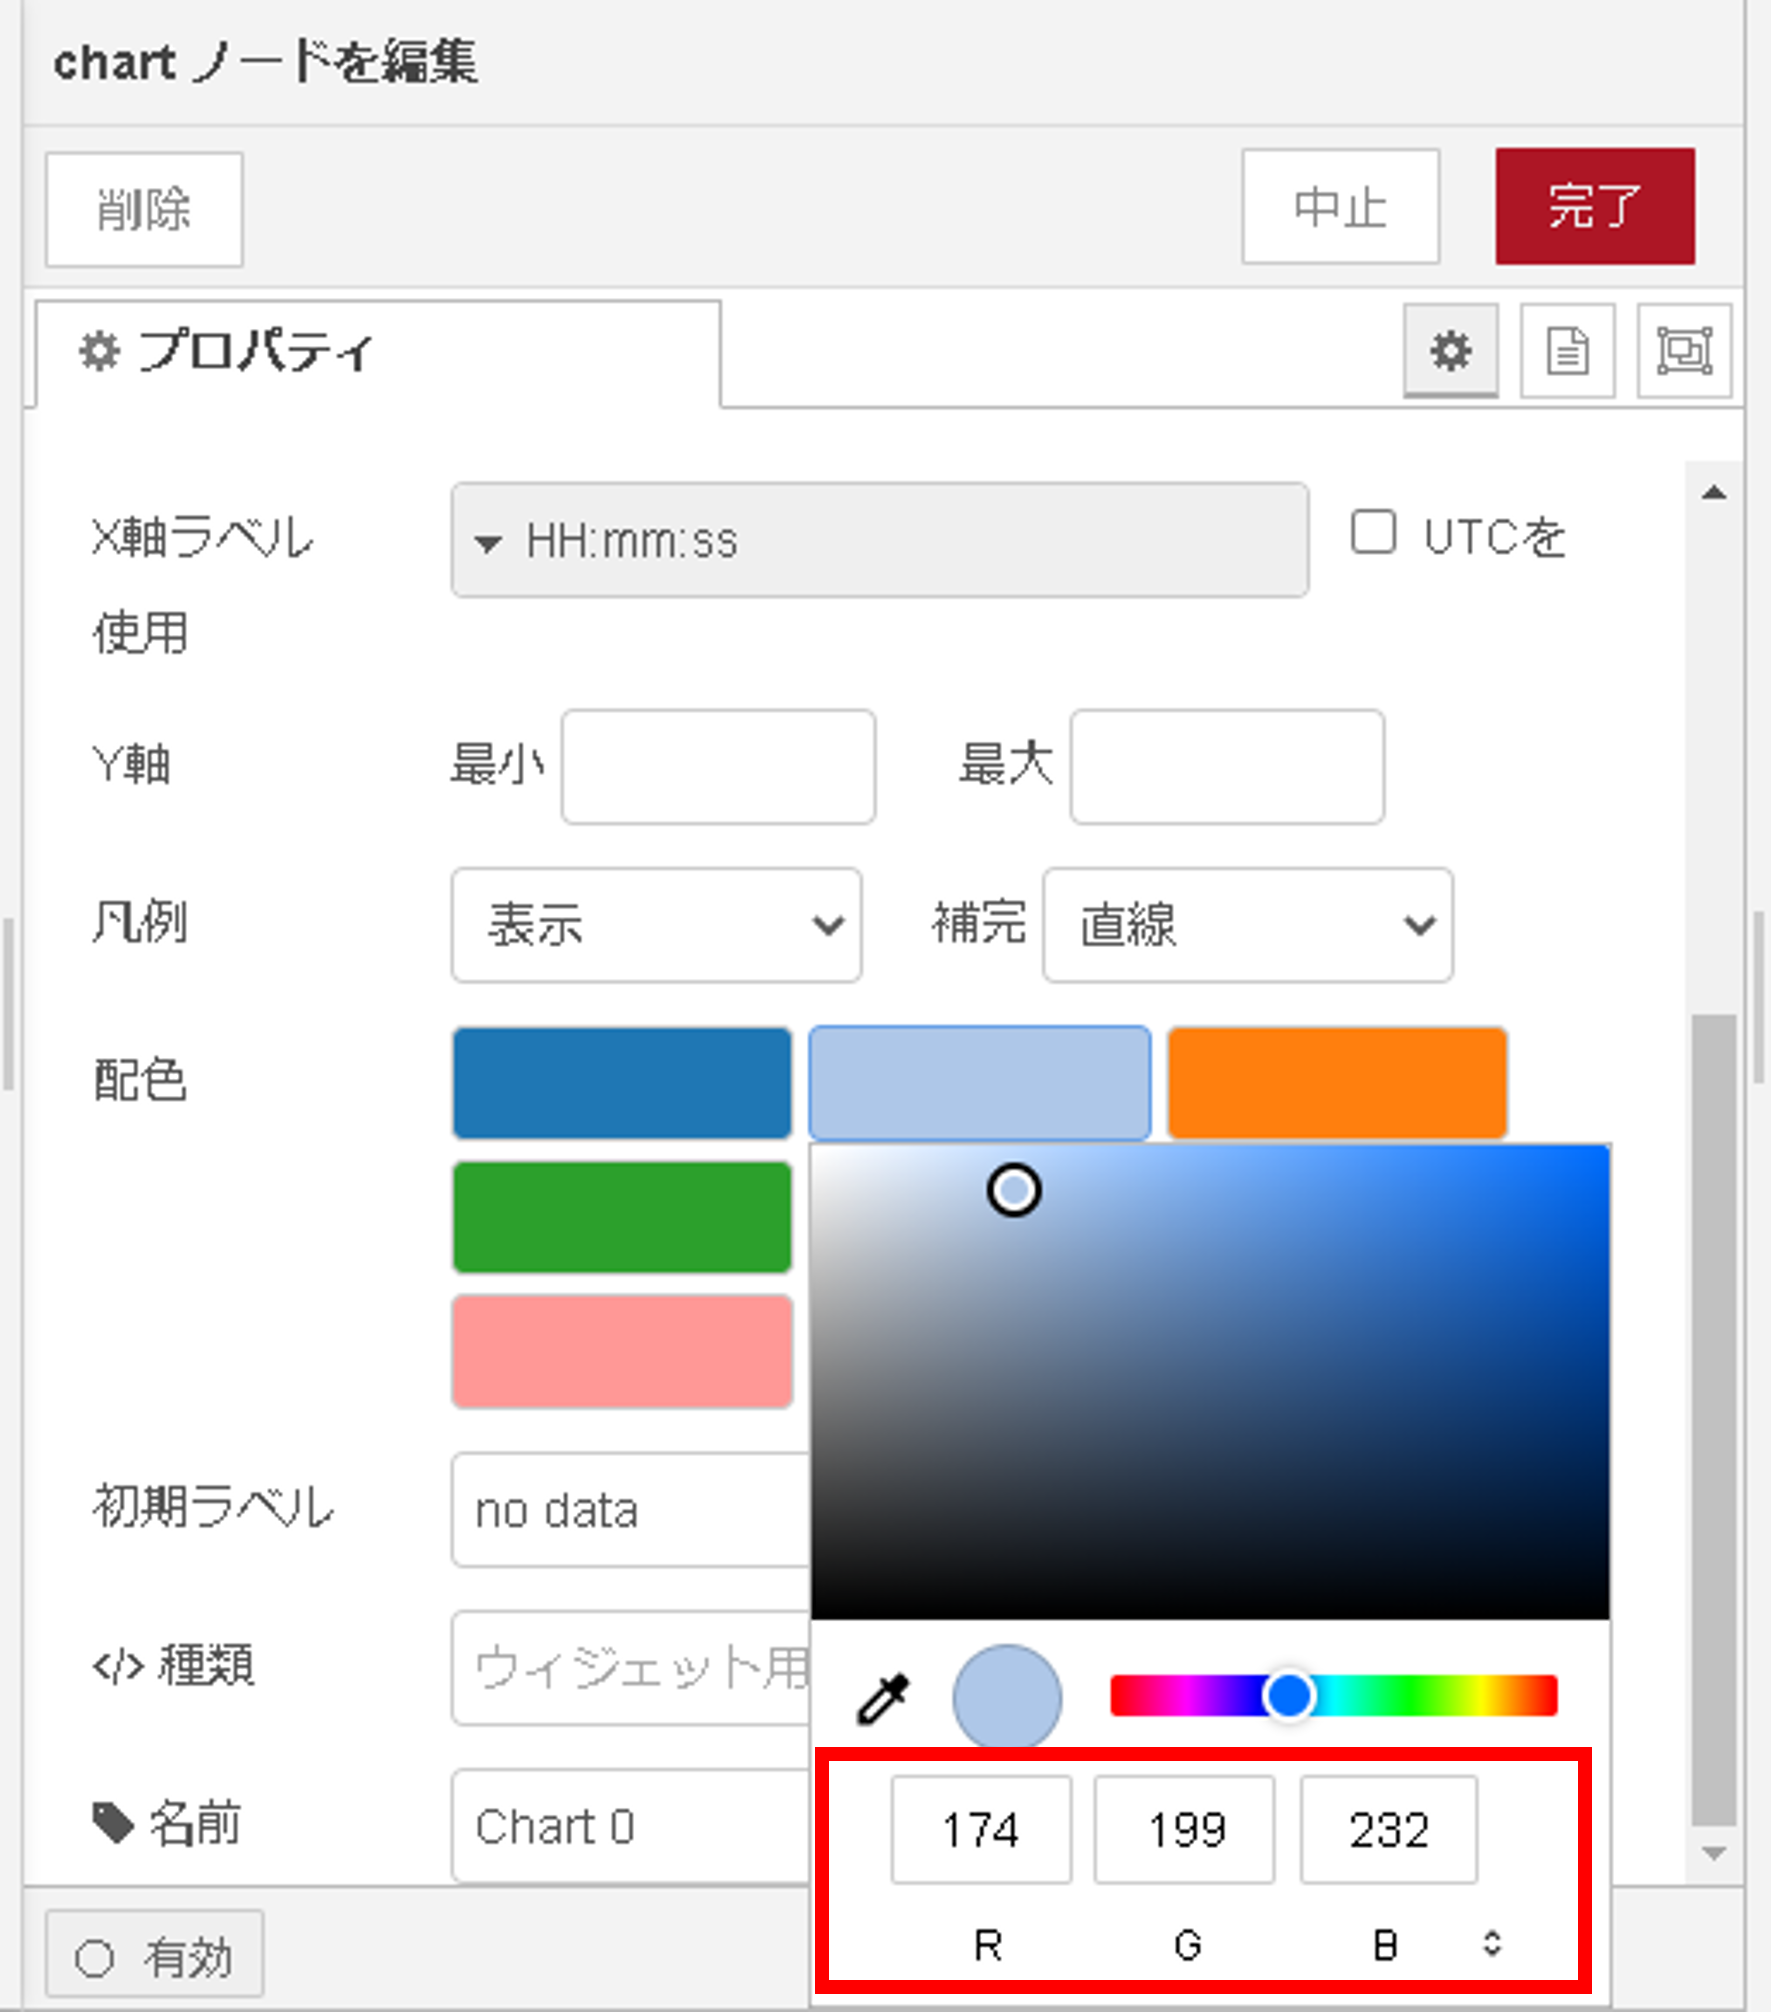Click the scrollbar up arrow
The width and height of the screenshot is (1771, 2012).
pos(1714,492)
